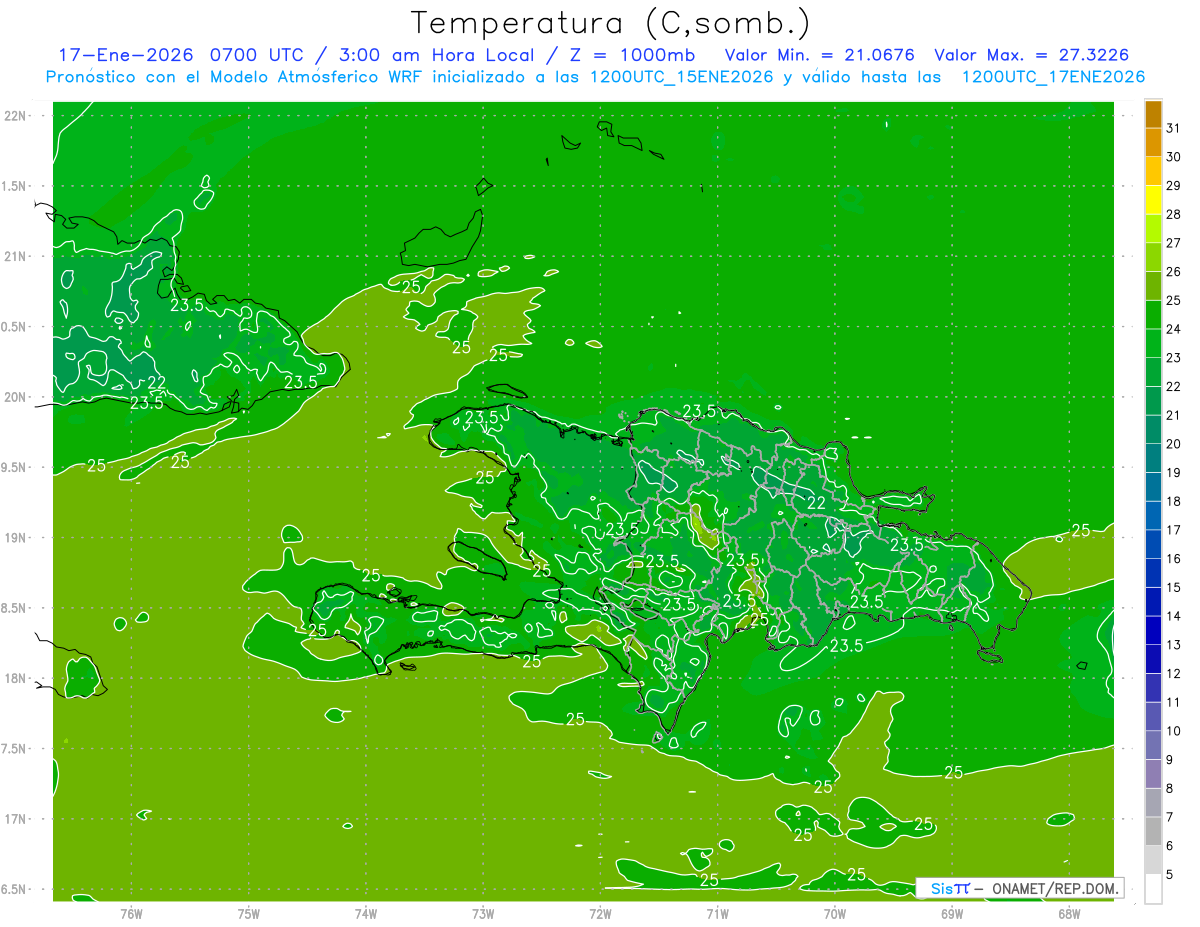Click the "15" label on the color scale
The image size is (1200, 927).
point(1173,587)
